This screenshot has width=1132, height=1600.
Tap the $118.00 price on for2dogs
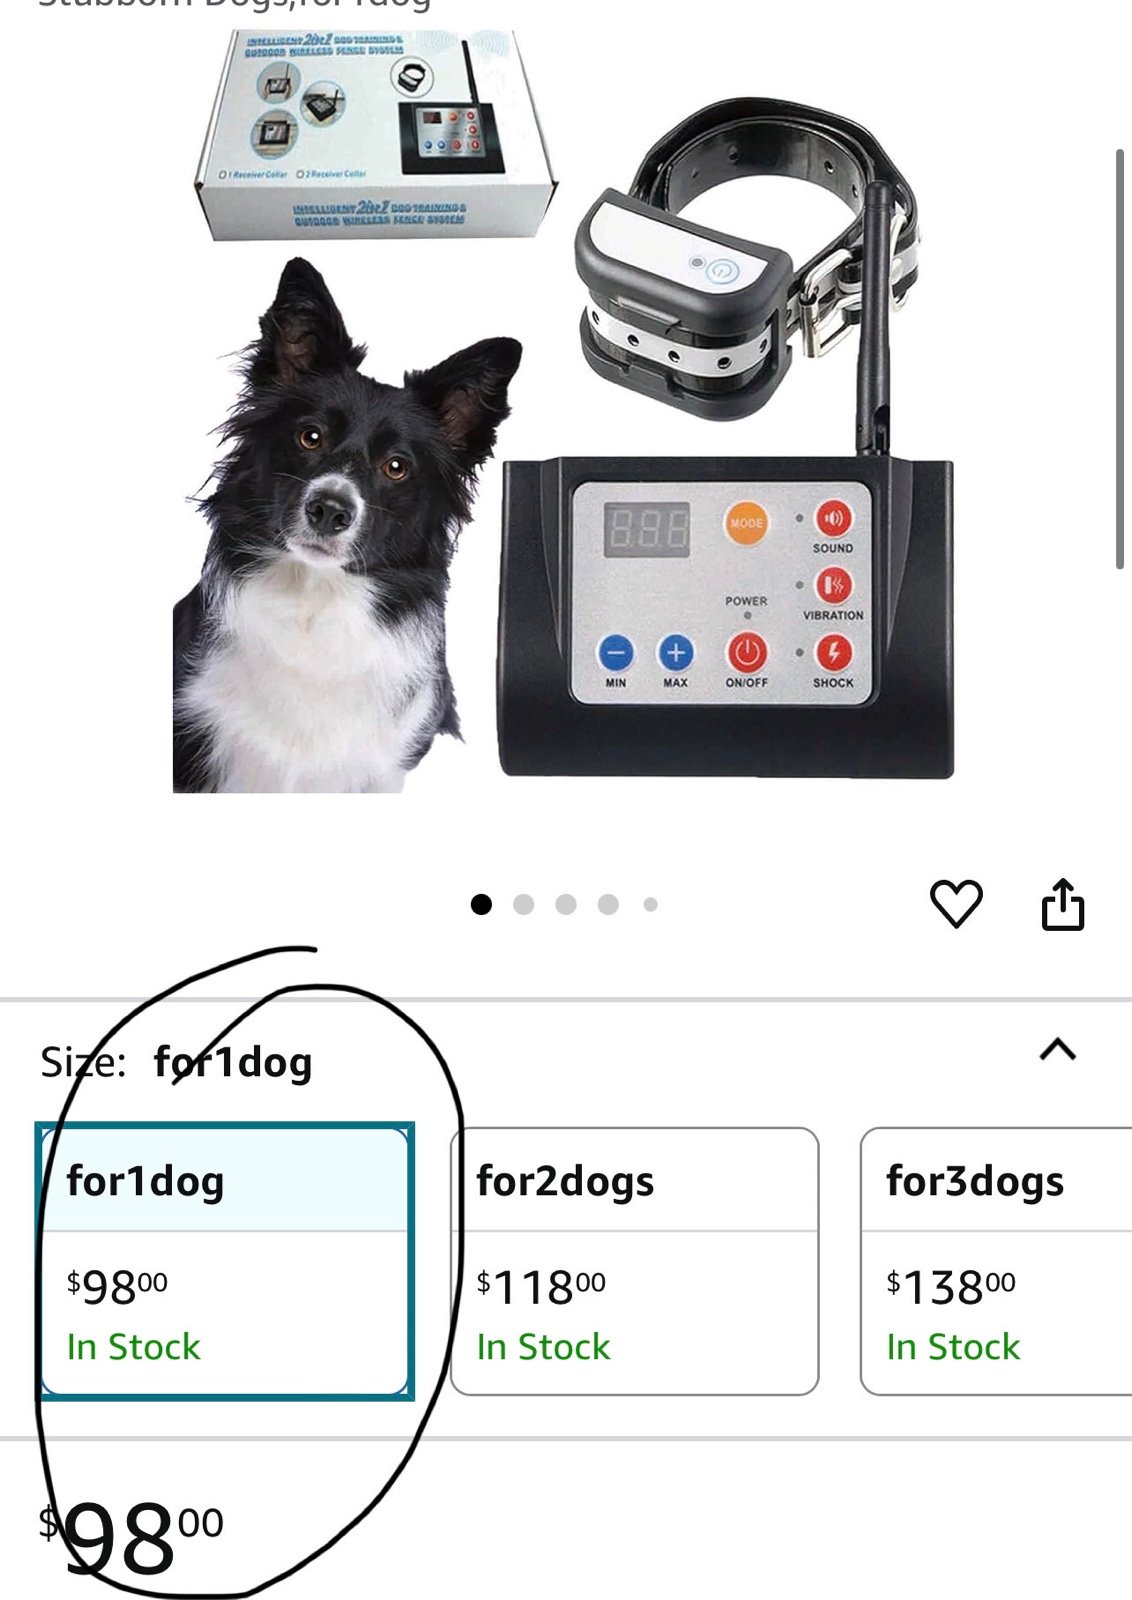click(541, 1286)
